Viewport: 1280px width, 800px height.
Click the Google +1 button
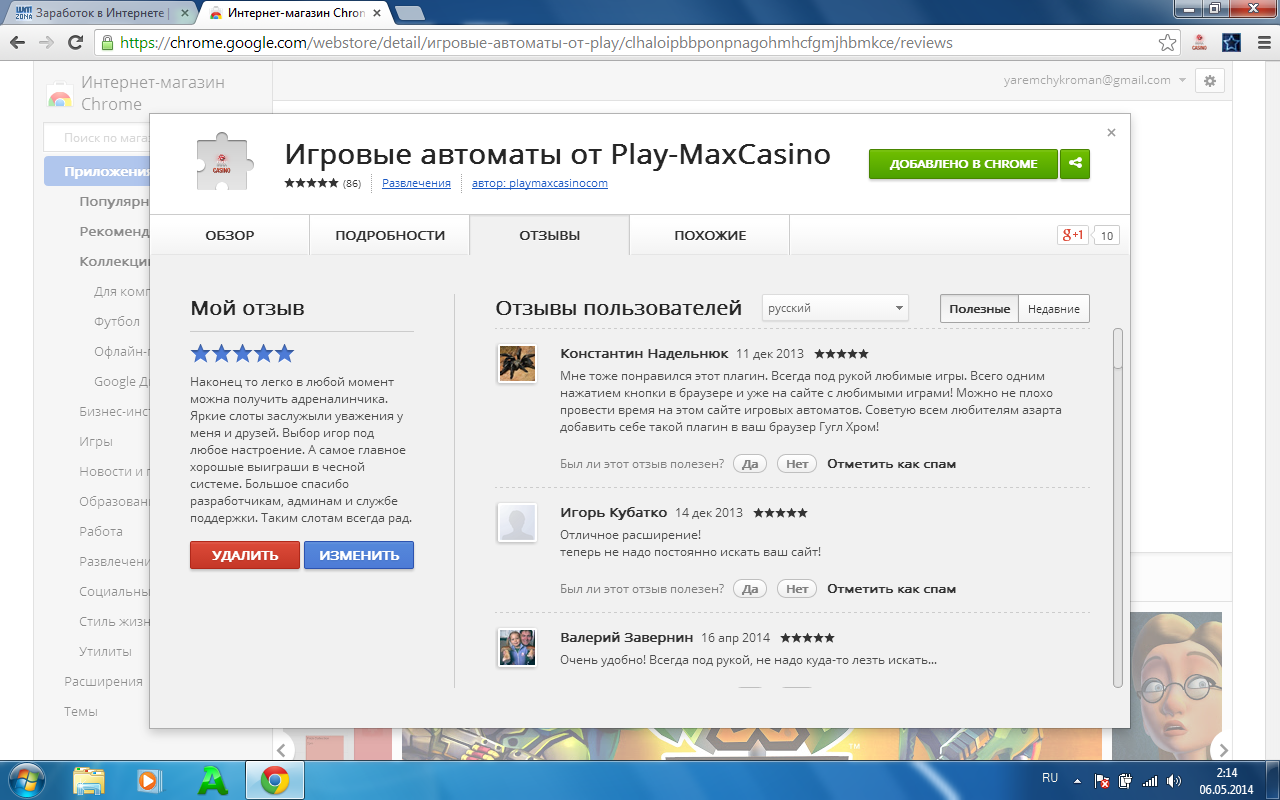click(x=1073, y=235)
